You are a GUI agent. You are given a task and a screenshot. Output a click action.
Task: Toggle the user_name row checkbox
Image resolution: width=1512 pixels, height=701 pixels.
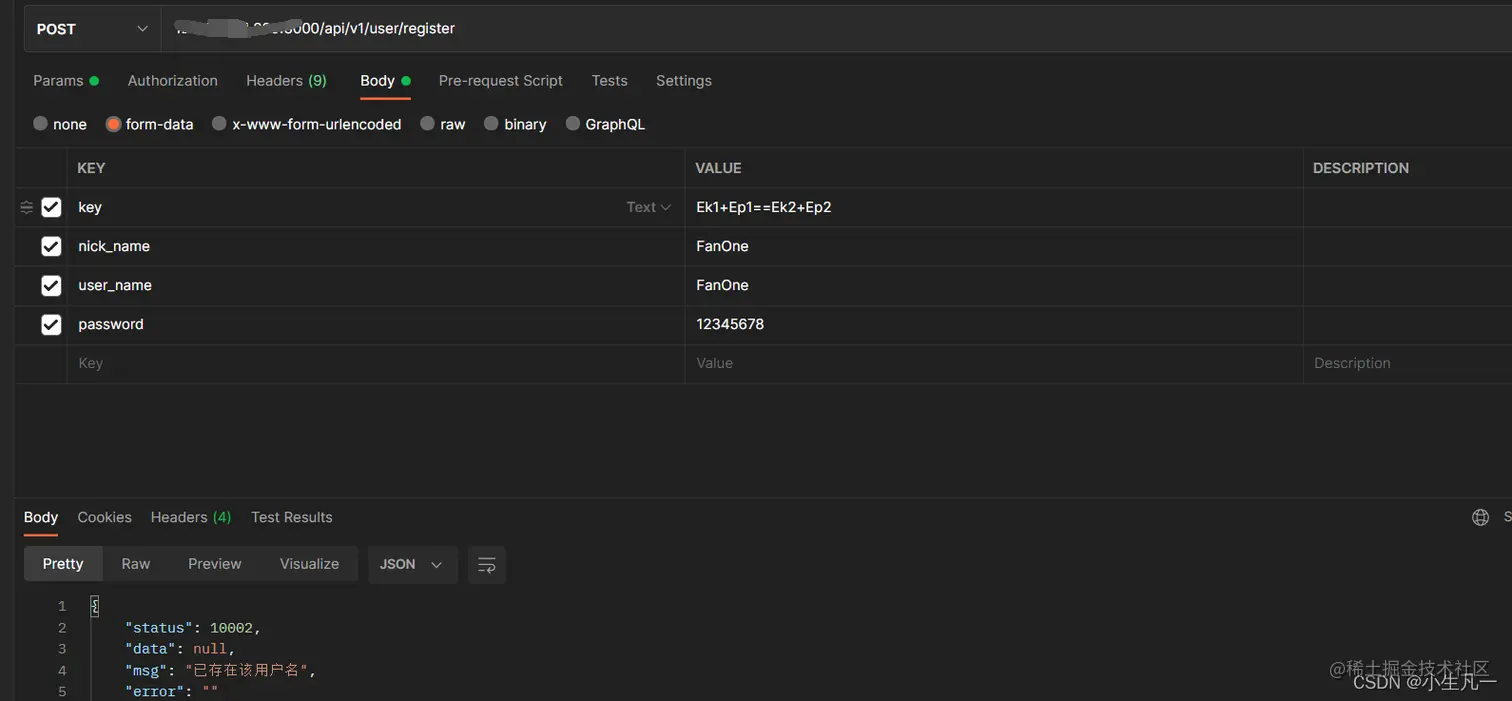tap(51, 285)
